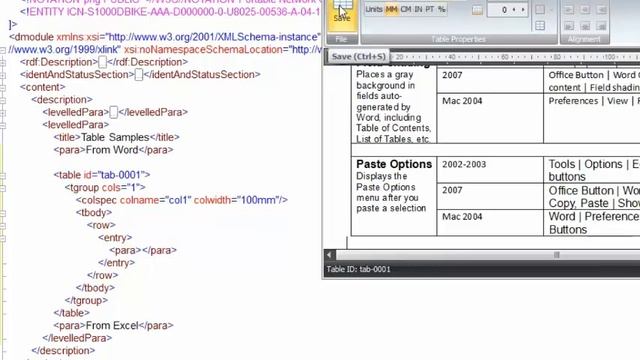Click the collapsed box inside rdf:Description
The image size is (640, 360).
(x=102, y=62)
